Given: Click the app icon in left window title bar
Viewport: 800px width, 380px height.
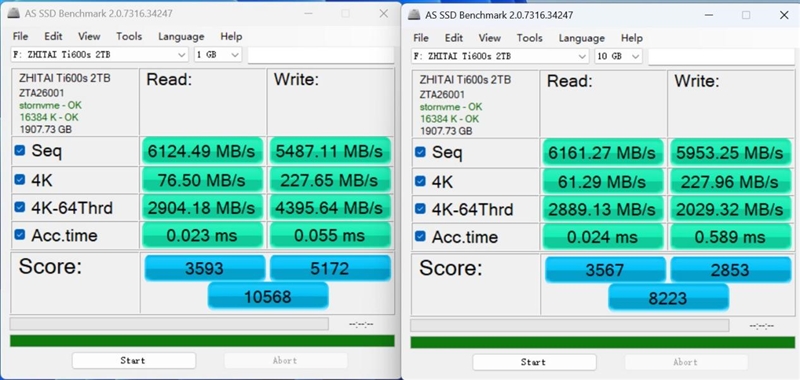Looking at the screenshot, I should pos(14,13).
